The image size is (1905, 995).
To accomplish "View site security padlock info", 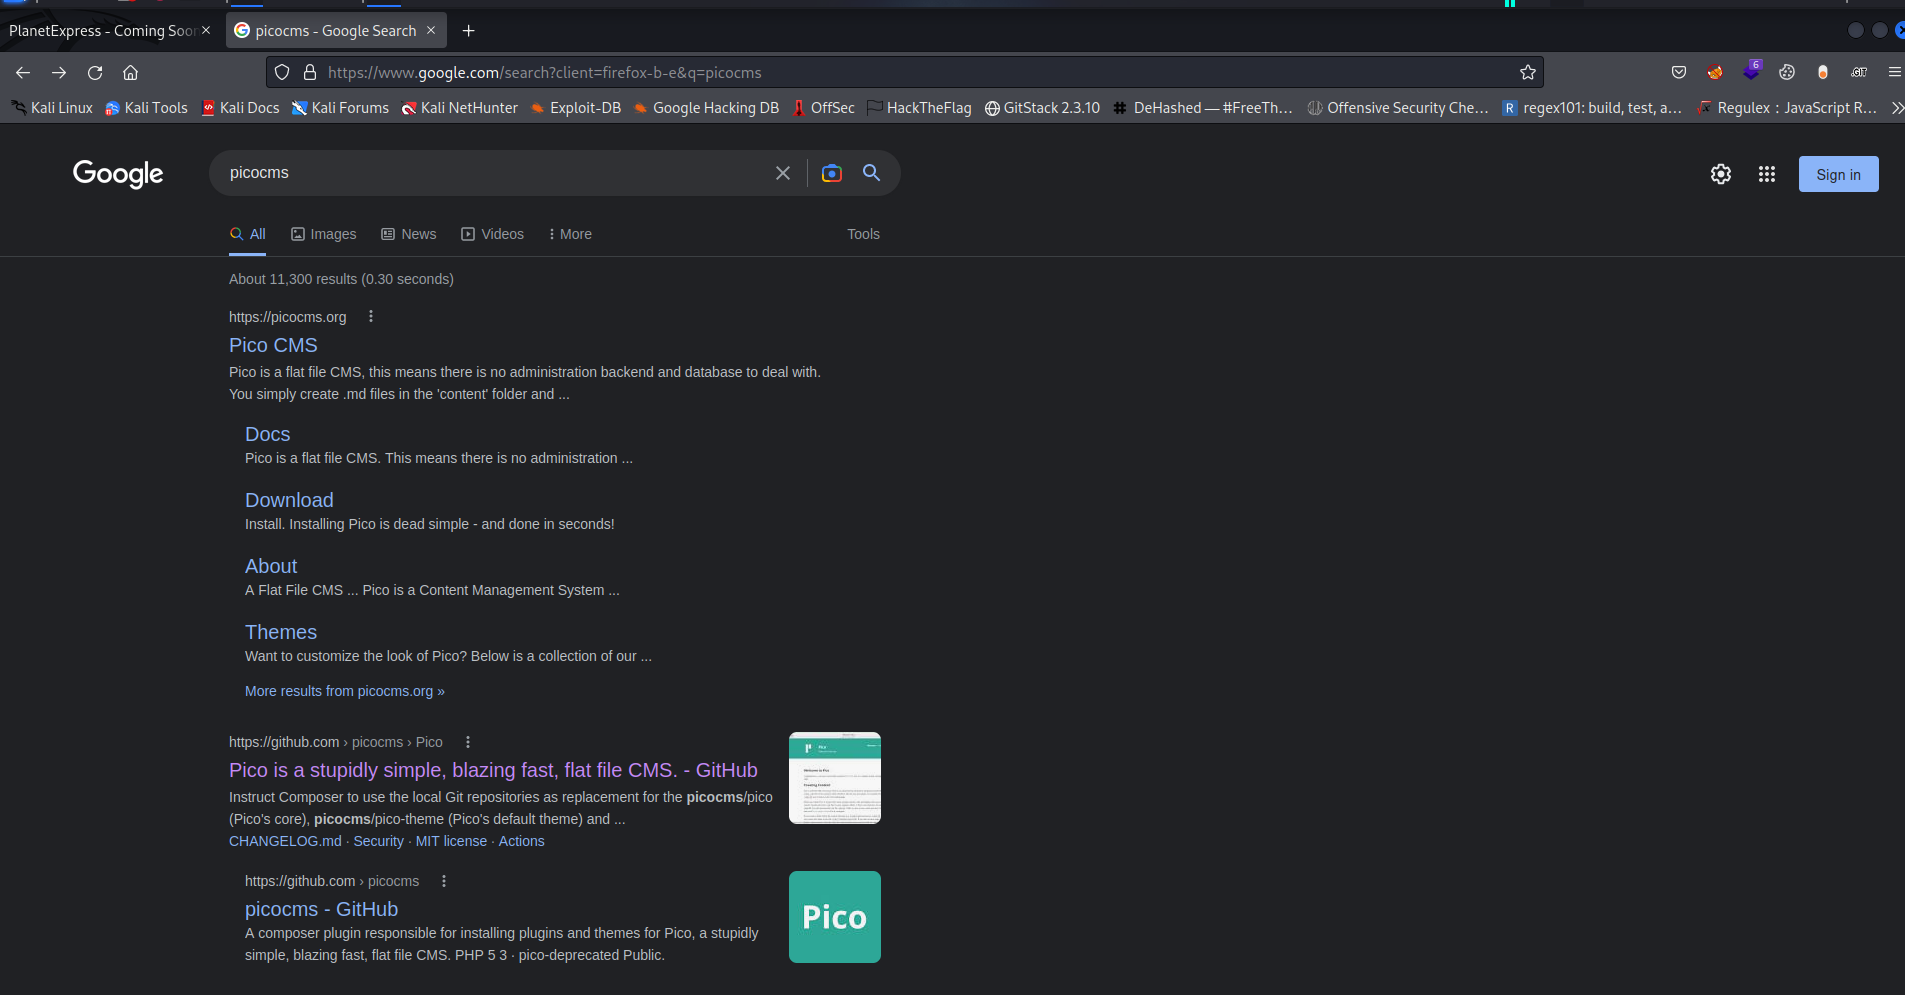I will click(x=310, y=72).
